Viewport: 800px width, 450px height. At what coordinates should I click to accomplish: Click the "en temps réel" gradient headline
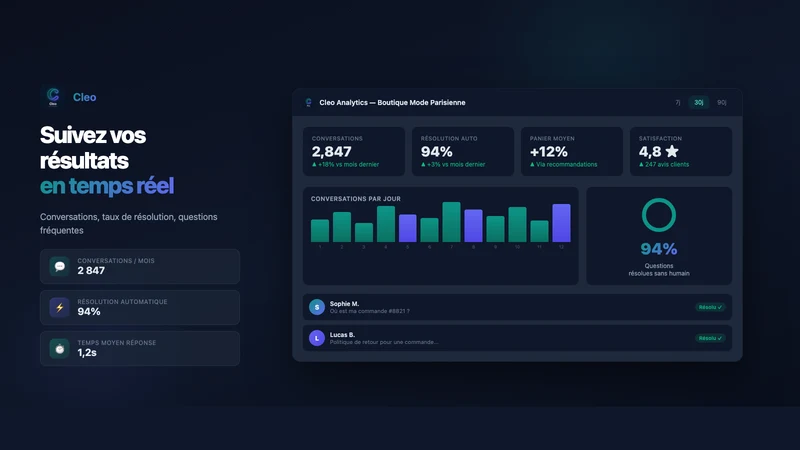[107, 186]
